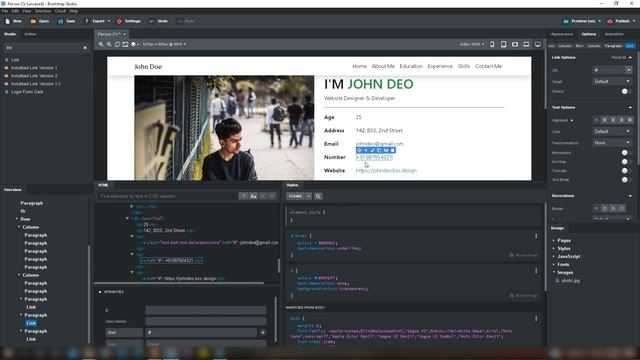Image resolution: width=640 pixels, height=360 pixels.
Task: Open the Target dropdown set to Default
Action: [x=612, y=81]
